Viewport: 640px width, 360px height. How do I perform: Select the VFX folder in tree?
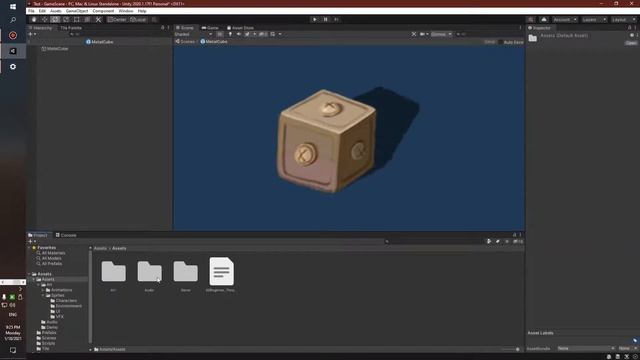57,316
